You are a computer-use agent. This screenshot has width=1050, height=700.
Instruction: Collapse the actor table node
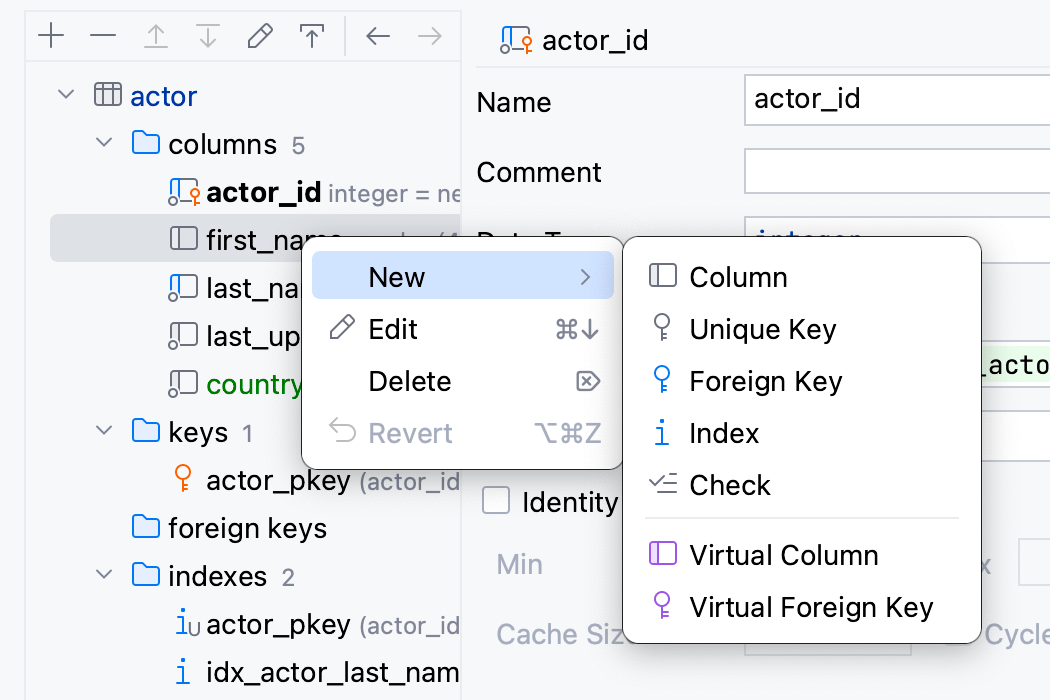(x=65, y=94)
